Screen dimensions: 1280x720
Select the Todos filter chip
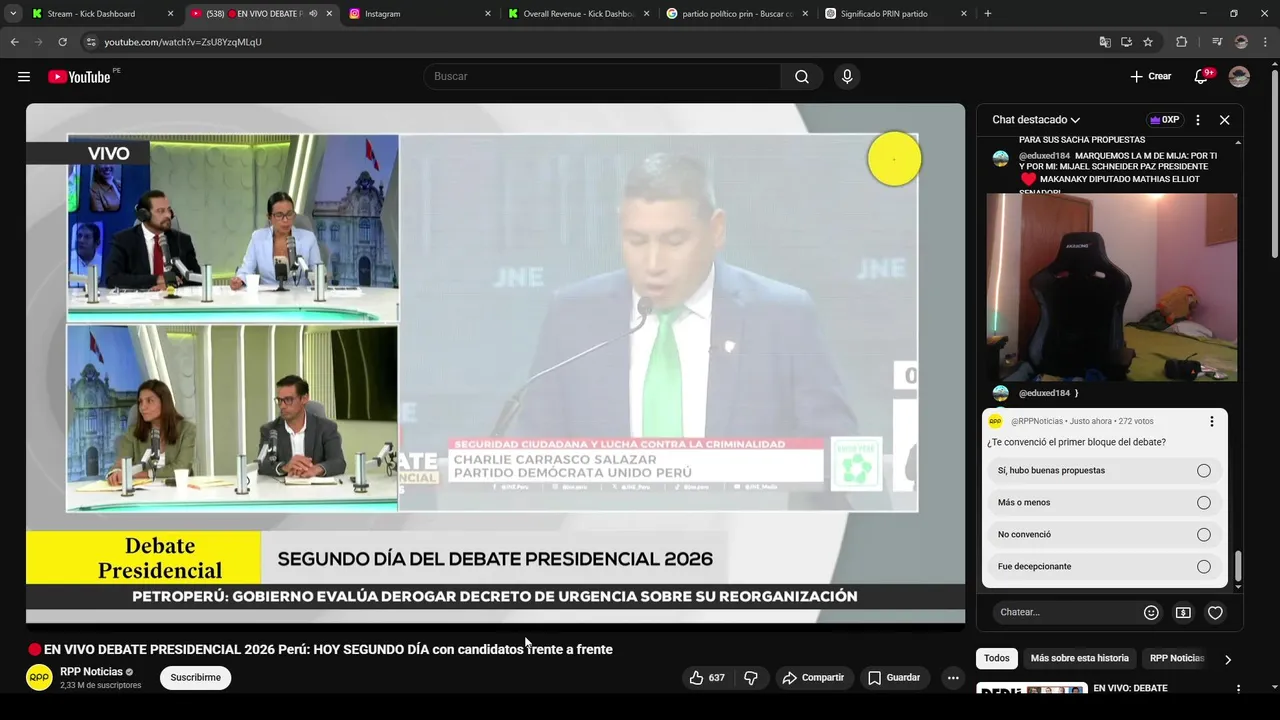click(x=996, y=659)
